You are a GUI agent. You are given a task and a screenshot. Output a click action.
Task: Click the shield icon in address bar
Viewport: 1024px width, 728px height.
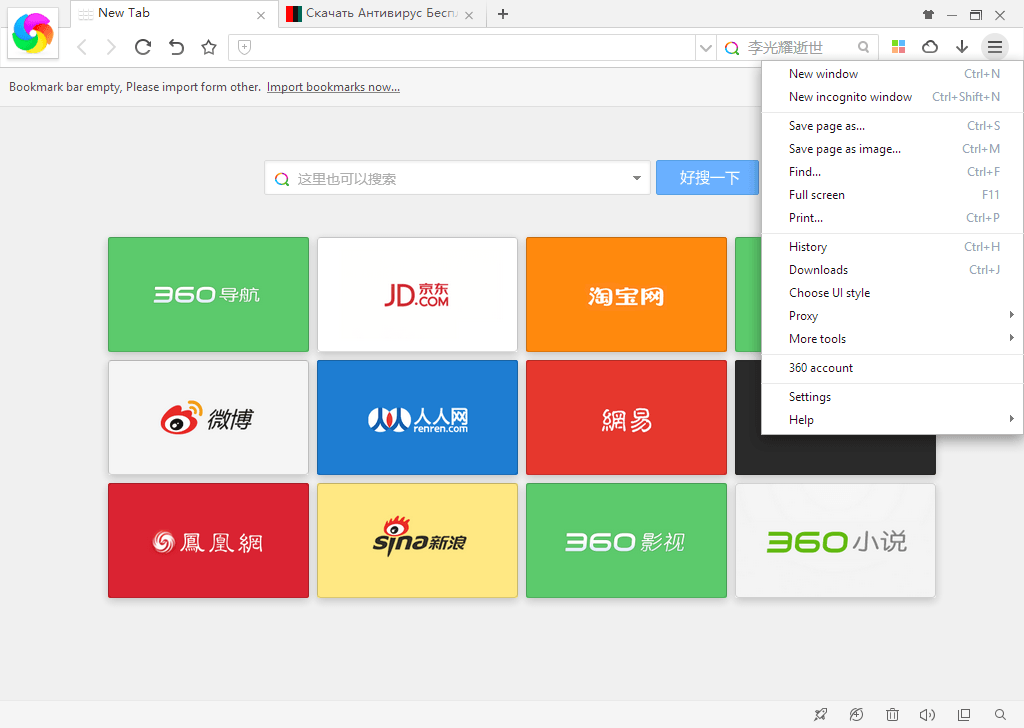point(244,47)
